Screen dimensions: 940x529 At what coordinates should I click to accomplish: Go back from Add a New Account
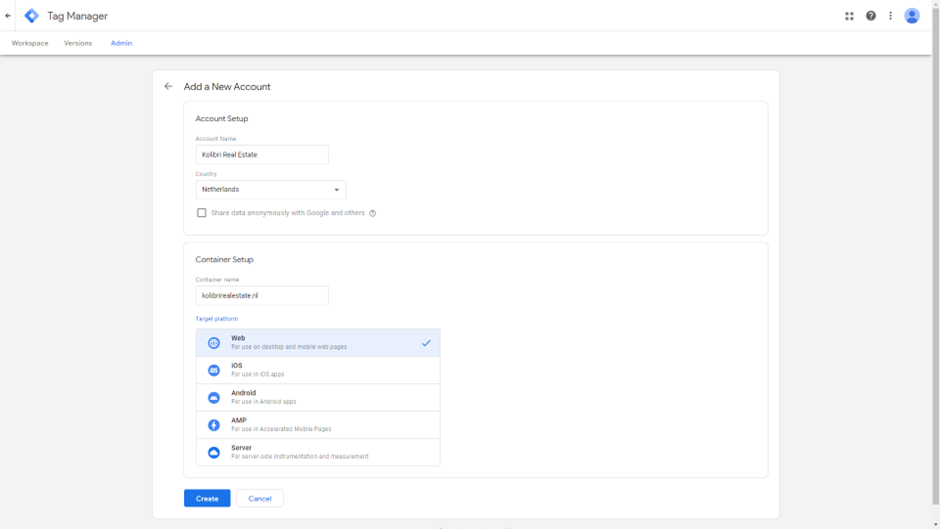click(168, 86)
